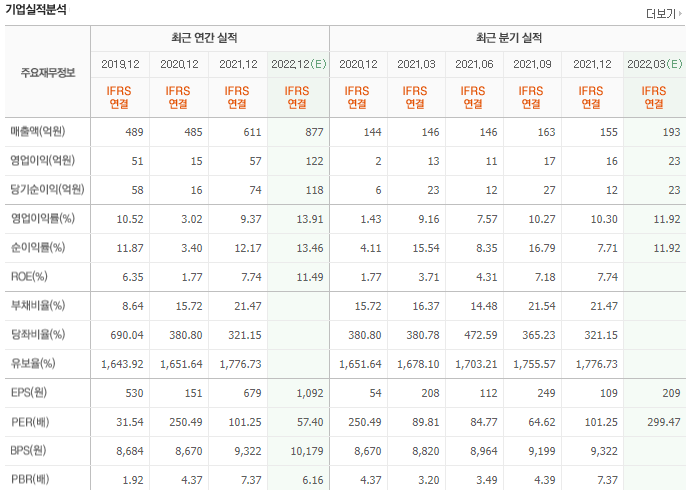Select 당좌비율 value 472.59
The width and height of the screenshot is (690, 490).
481,335
